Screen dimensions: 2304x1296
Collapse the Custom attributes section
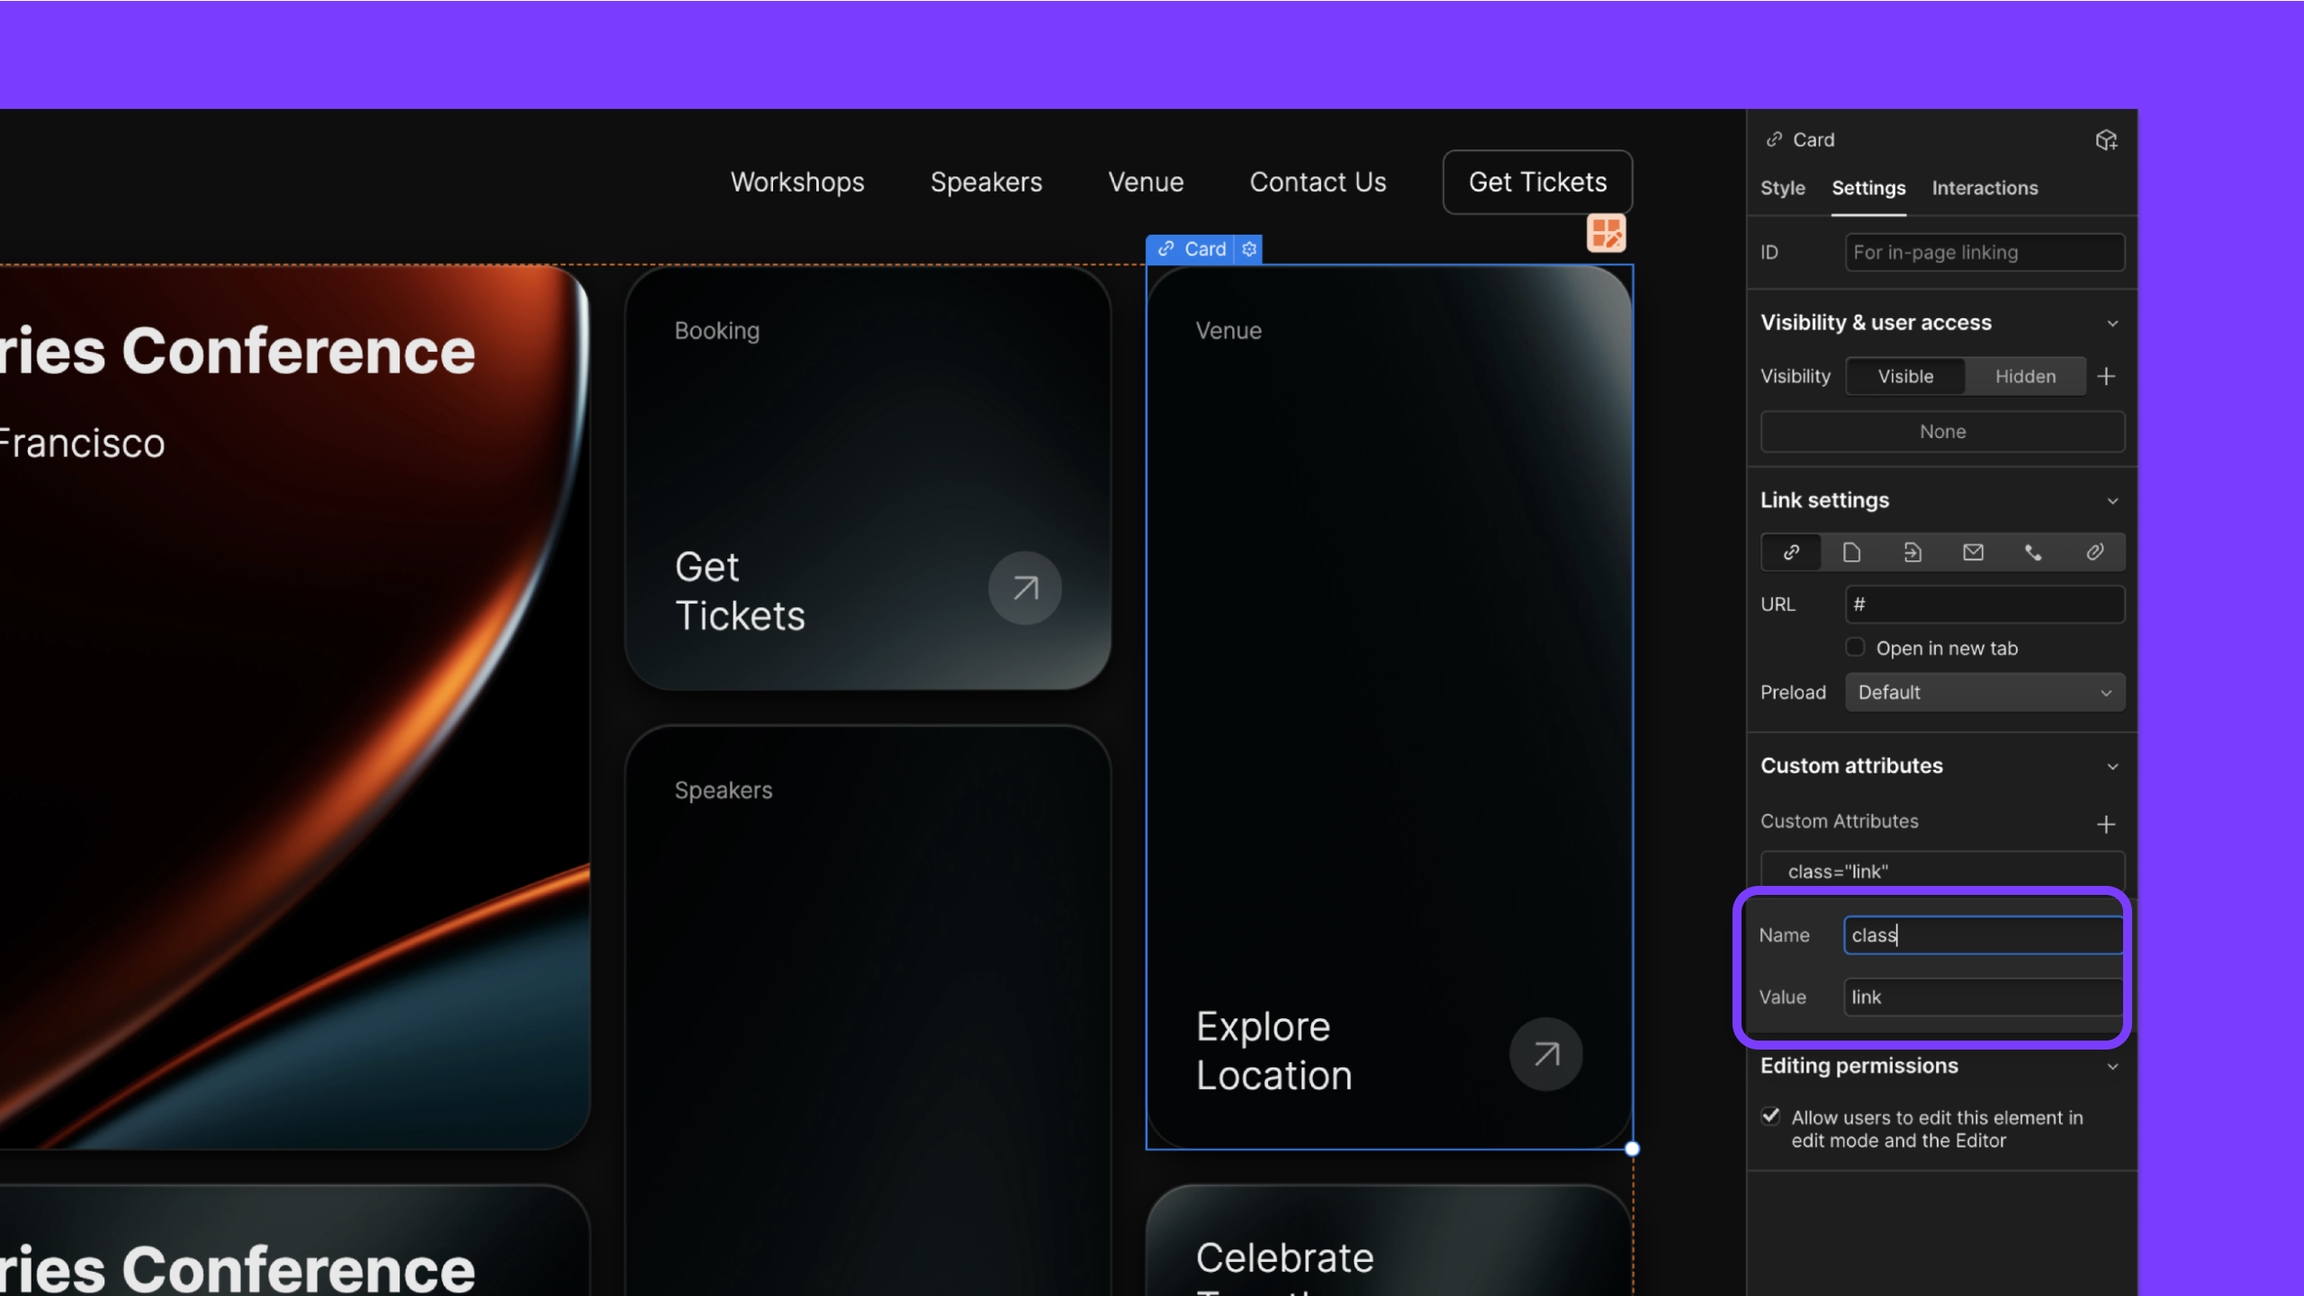(2112, 767)
